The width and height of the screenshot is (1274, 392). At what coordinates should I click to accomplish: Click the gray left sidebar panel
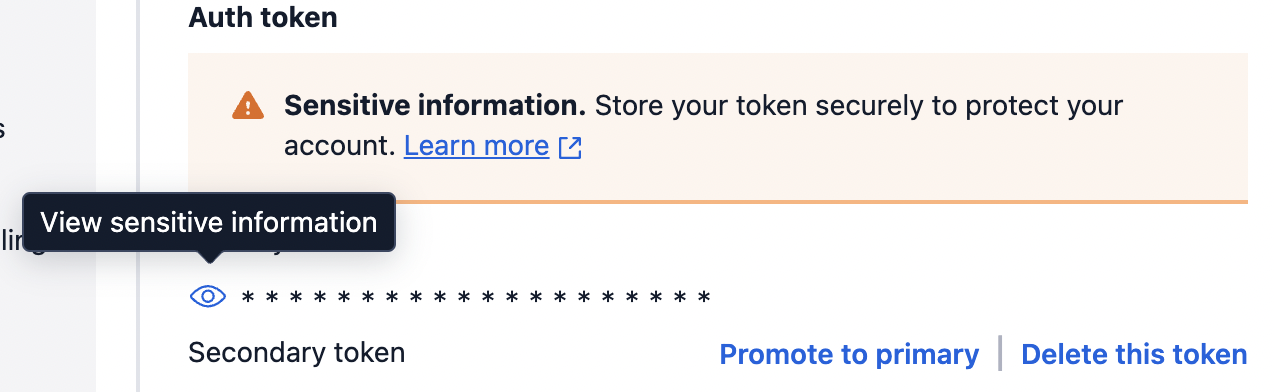pos(48,196)
